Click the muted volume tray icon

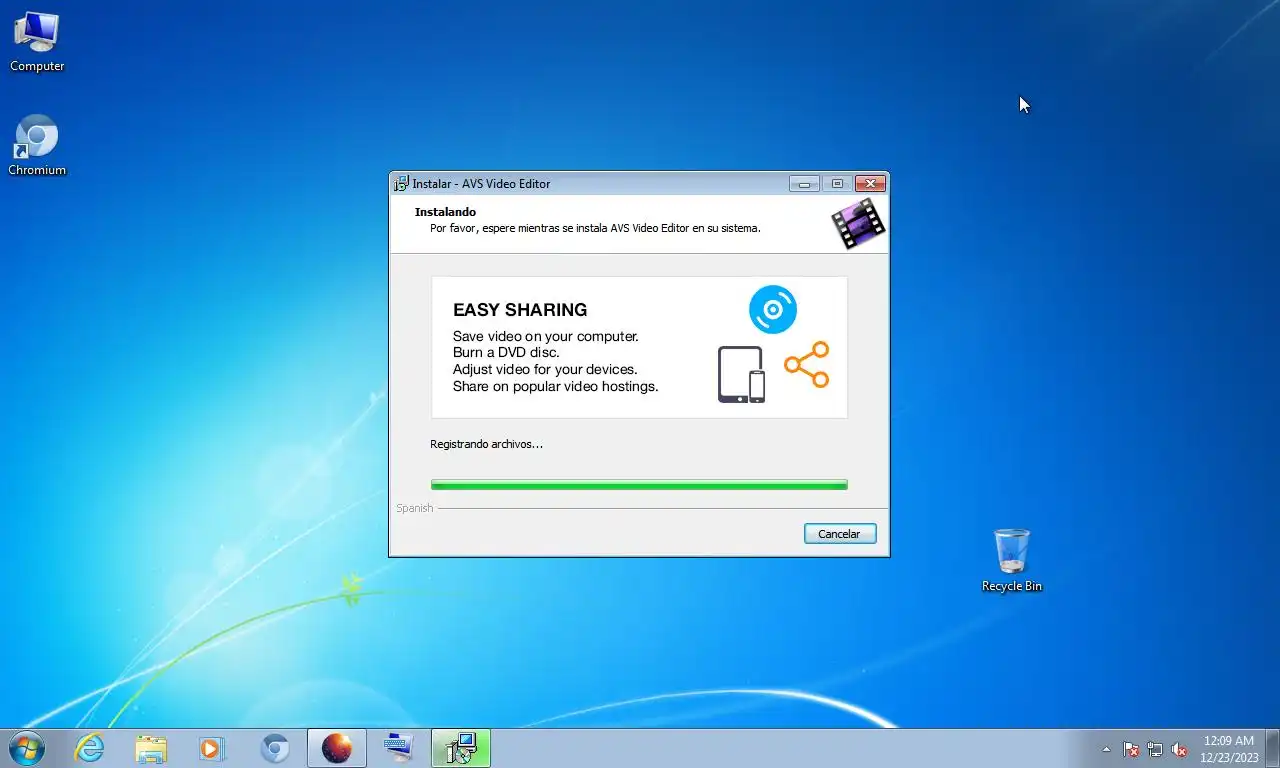tap(1179, 749)
